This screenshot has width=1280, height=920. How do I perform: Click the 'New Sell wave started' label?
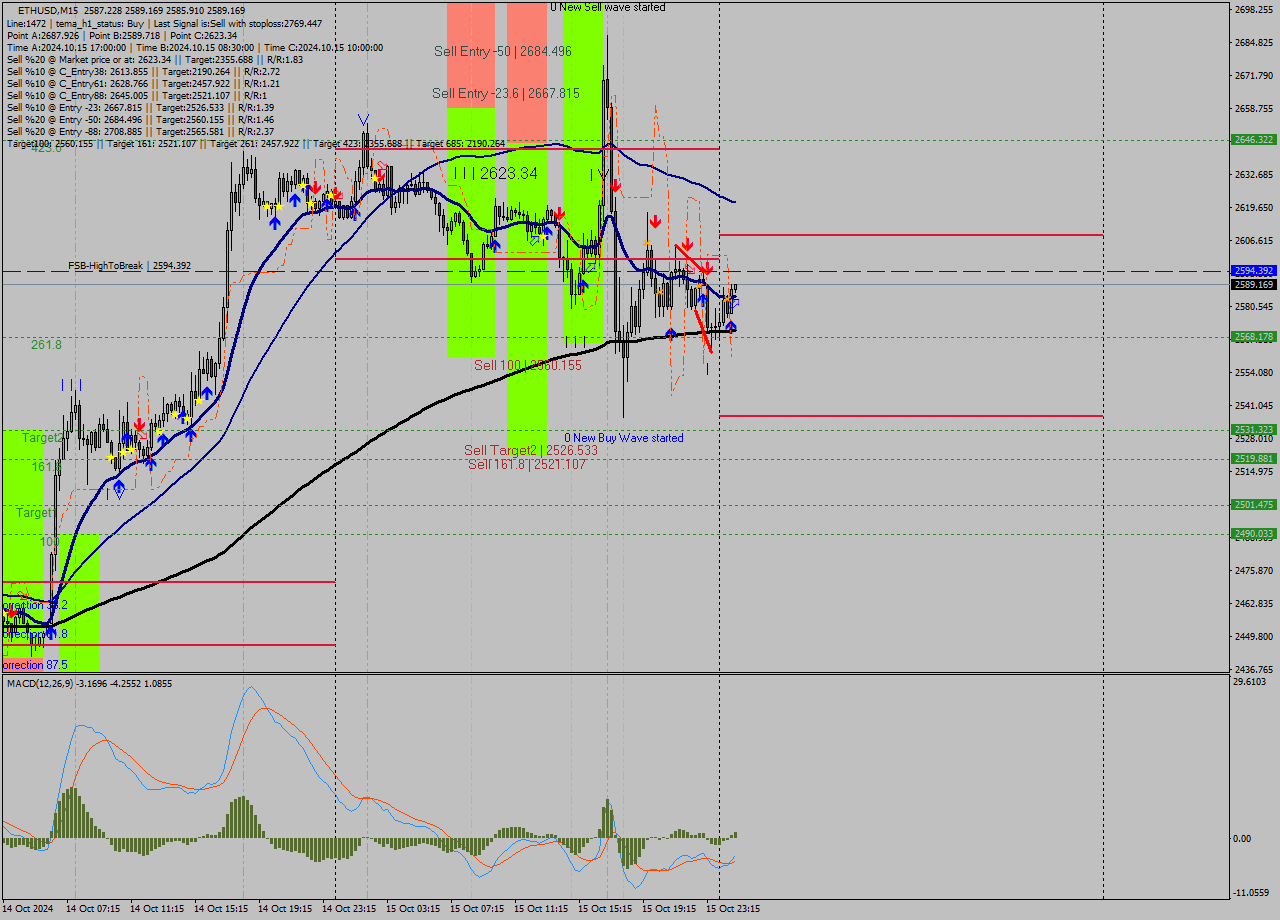click(607, 7)
